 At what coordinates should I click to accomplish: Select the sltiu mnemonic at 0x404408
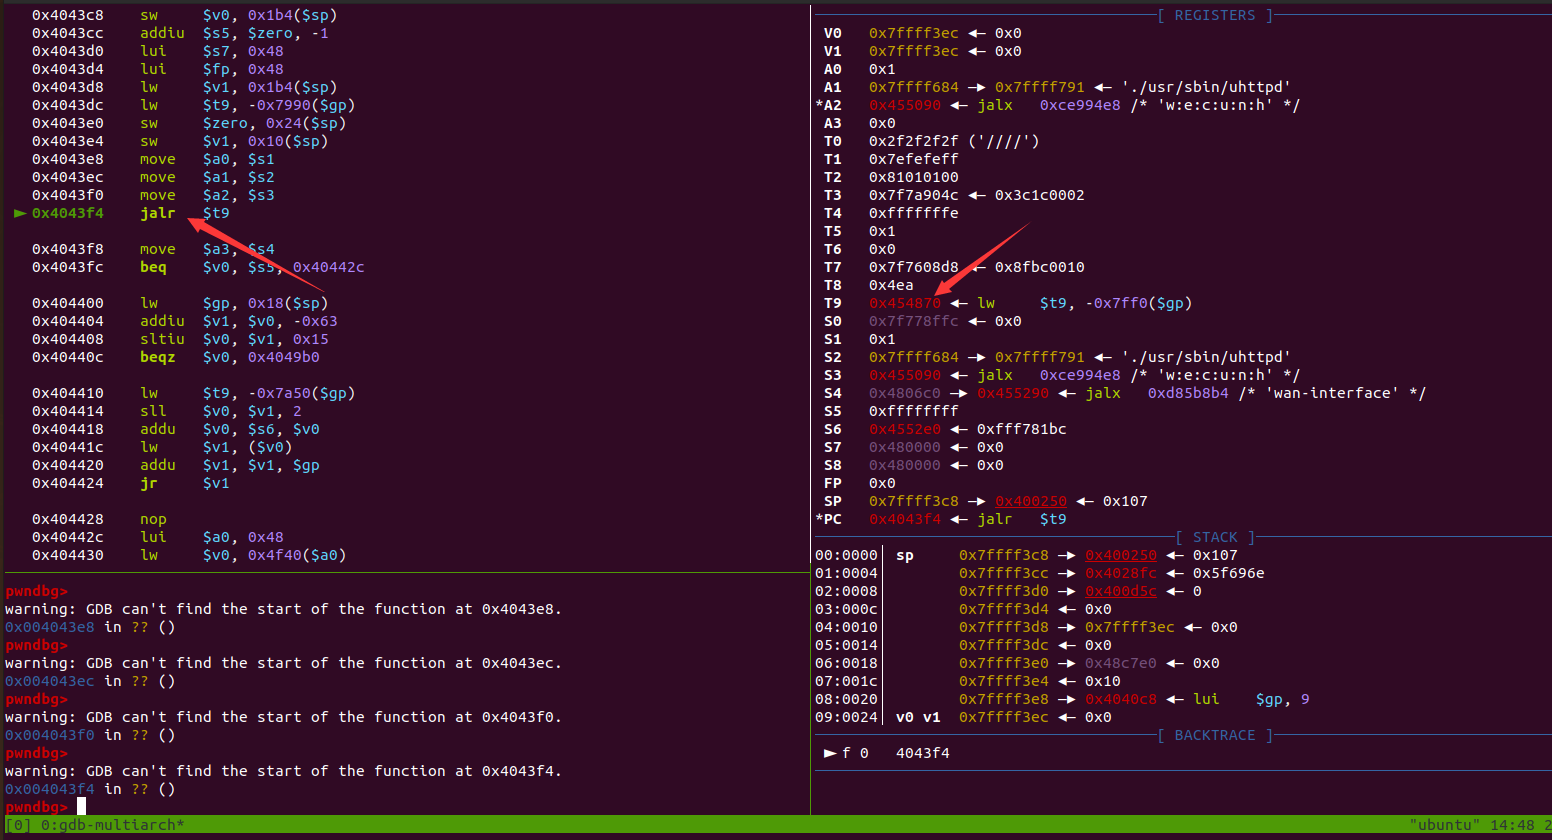point(162,339)
